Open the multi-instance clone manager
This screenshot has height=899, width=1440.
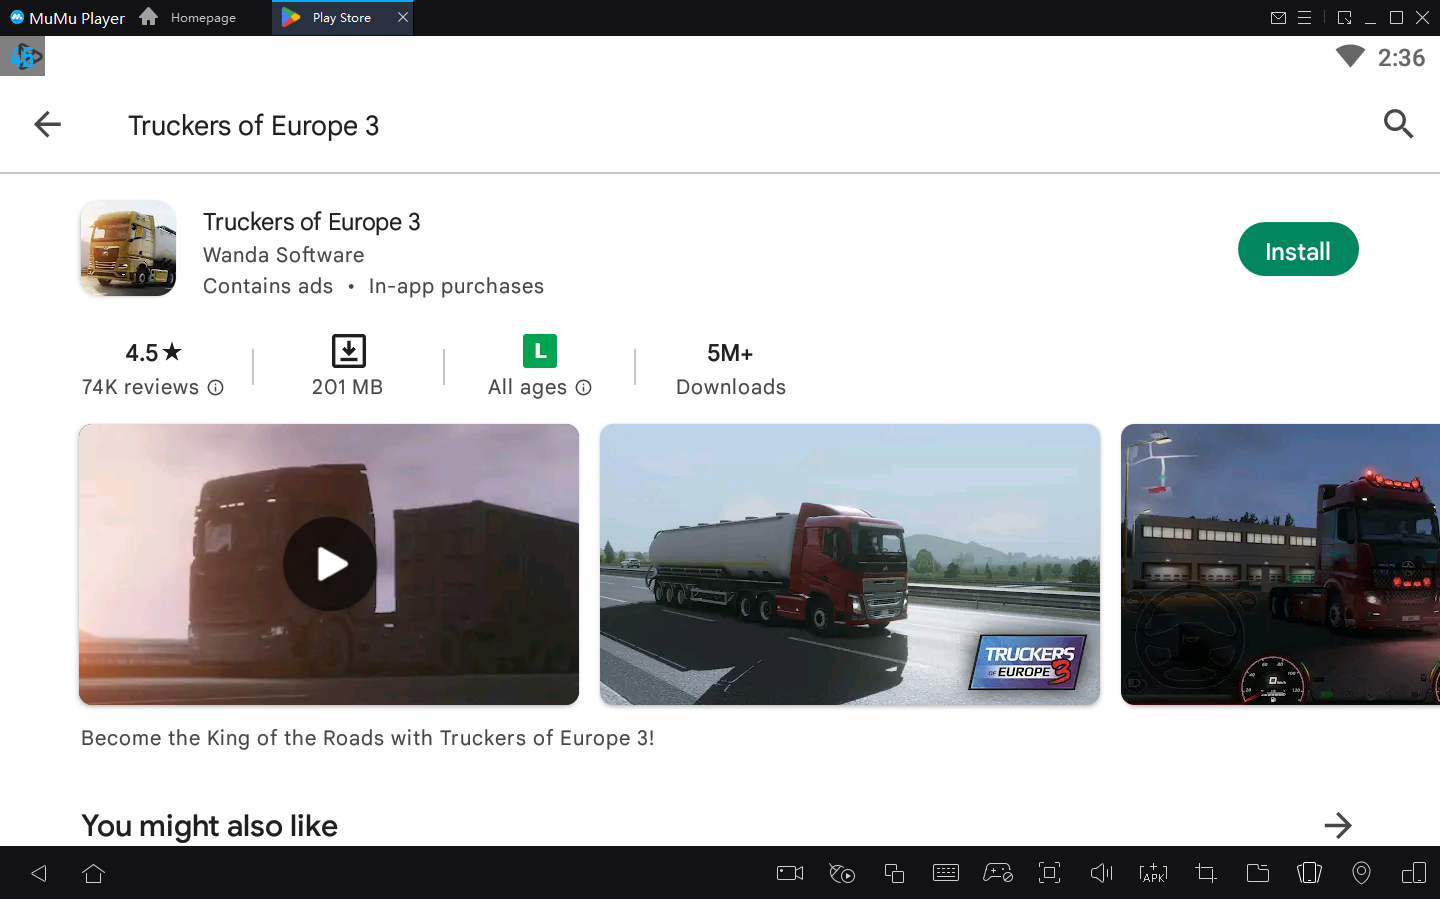coord(894,873)
